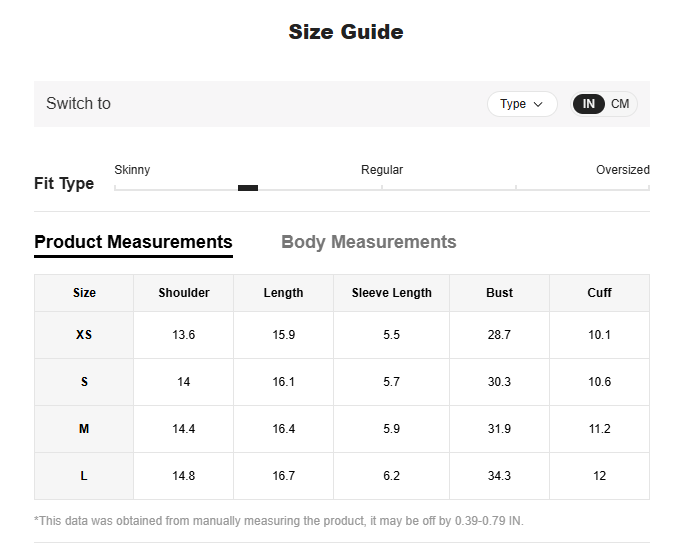The width and height of the screenshot is (684, 544).
Task: Click the Sleeve Length column header
Action: pyautogui.click(x=392, y=293)
